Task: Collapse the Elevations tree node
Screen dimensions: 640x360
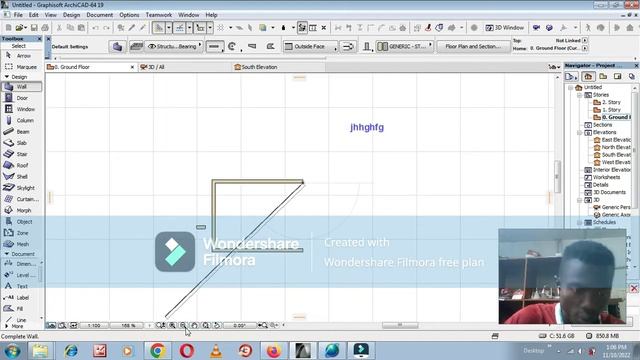Action: click(580, 133)
